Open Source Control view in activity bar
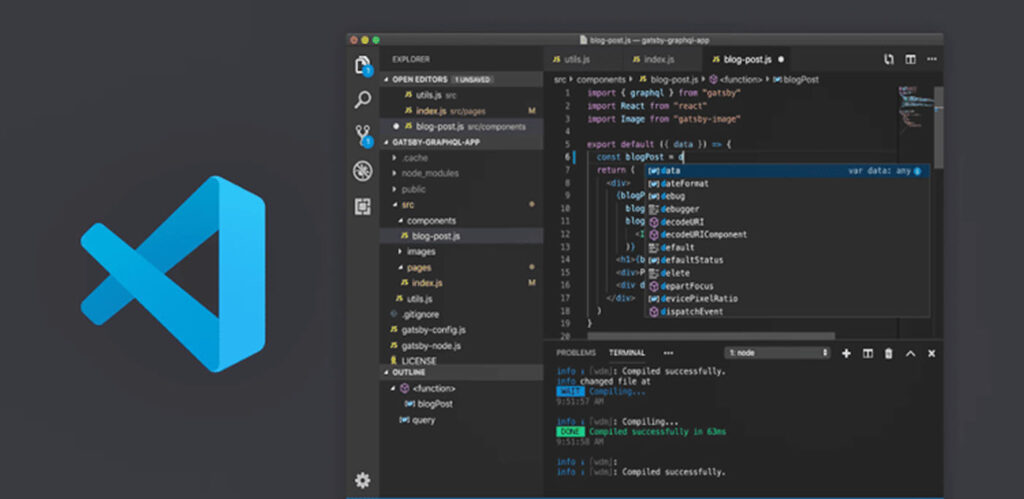The height and width of the screenshot is (499, 1024). click(x=362, y=136)
